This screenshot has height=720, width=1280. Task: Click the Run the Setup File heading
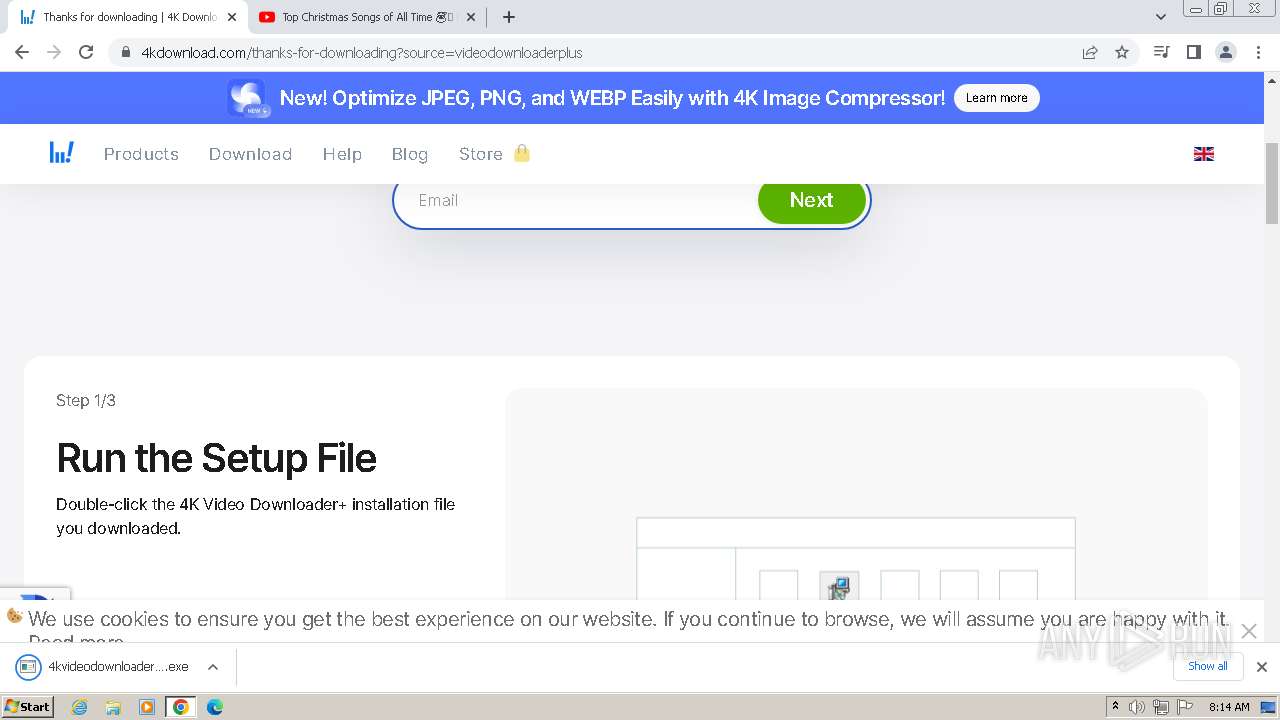pos(216,458)
